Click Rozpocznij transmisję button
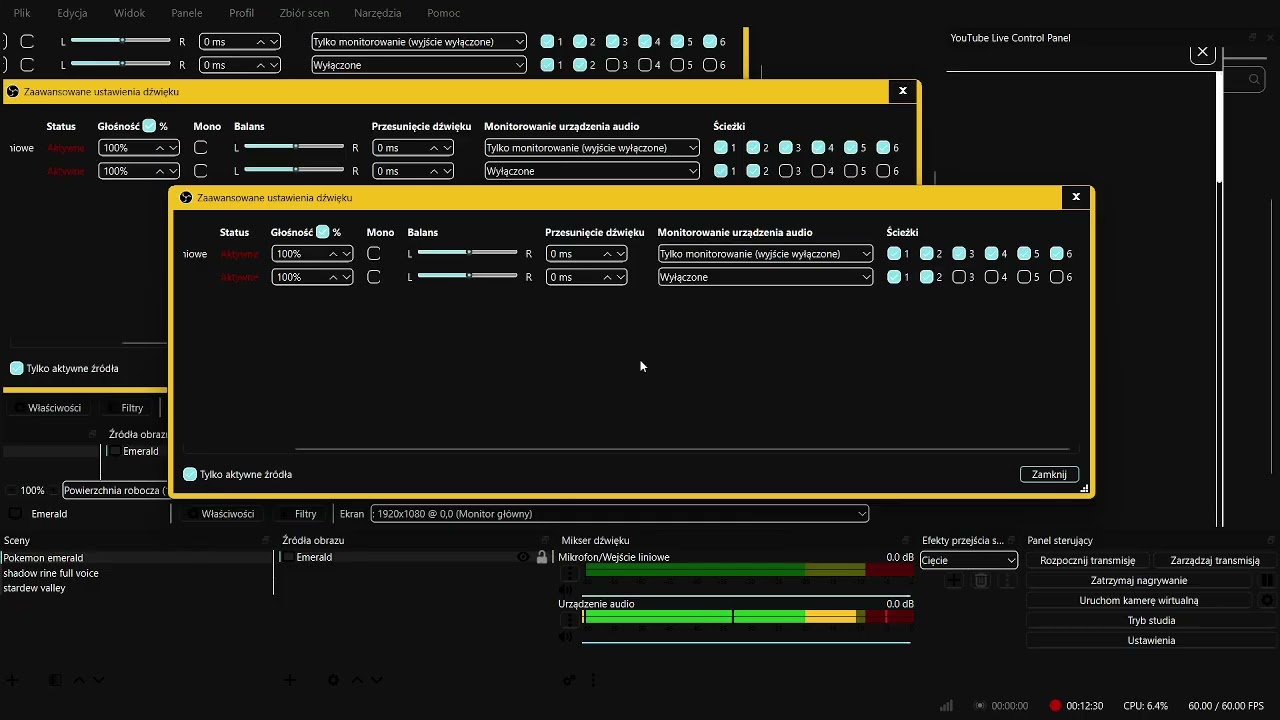 [1087, 560]
